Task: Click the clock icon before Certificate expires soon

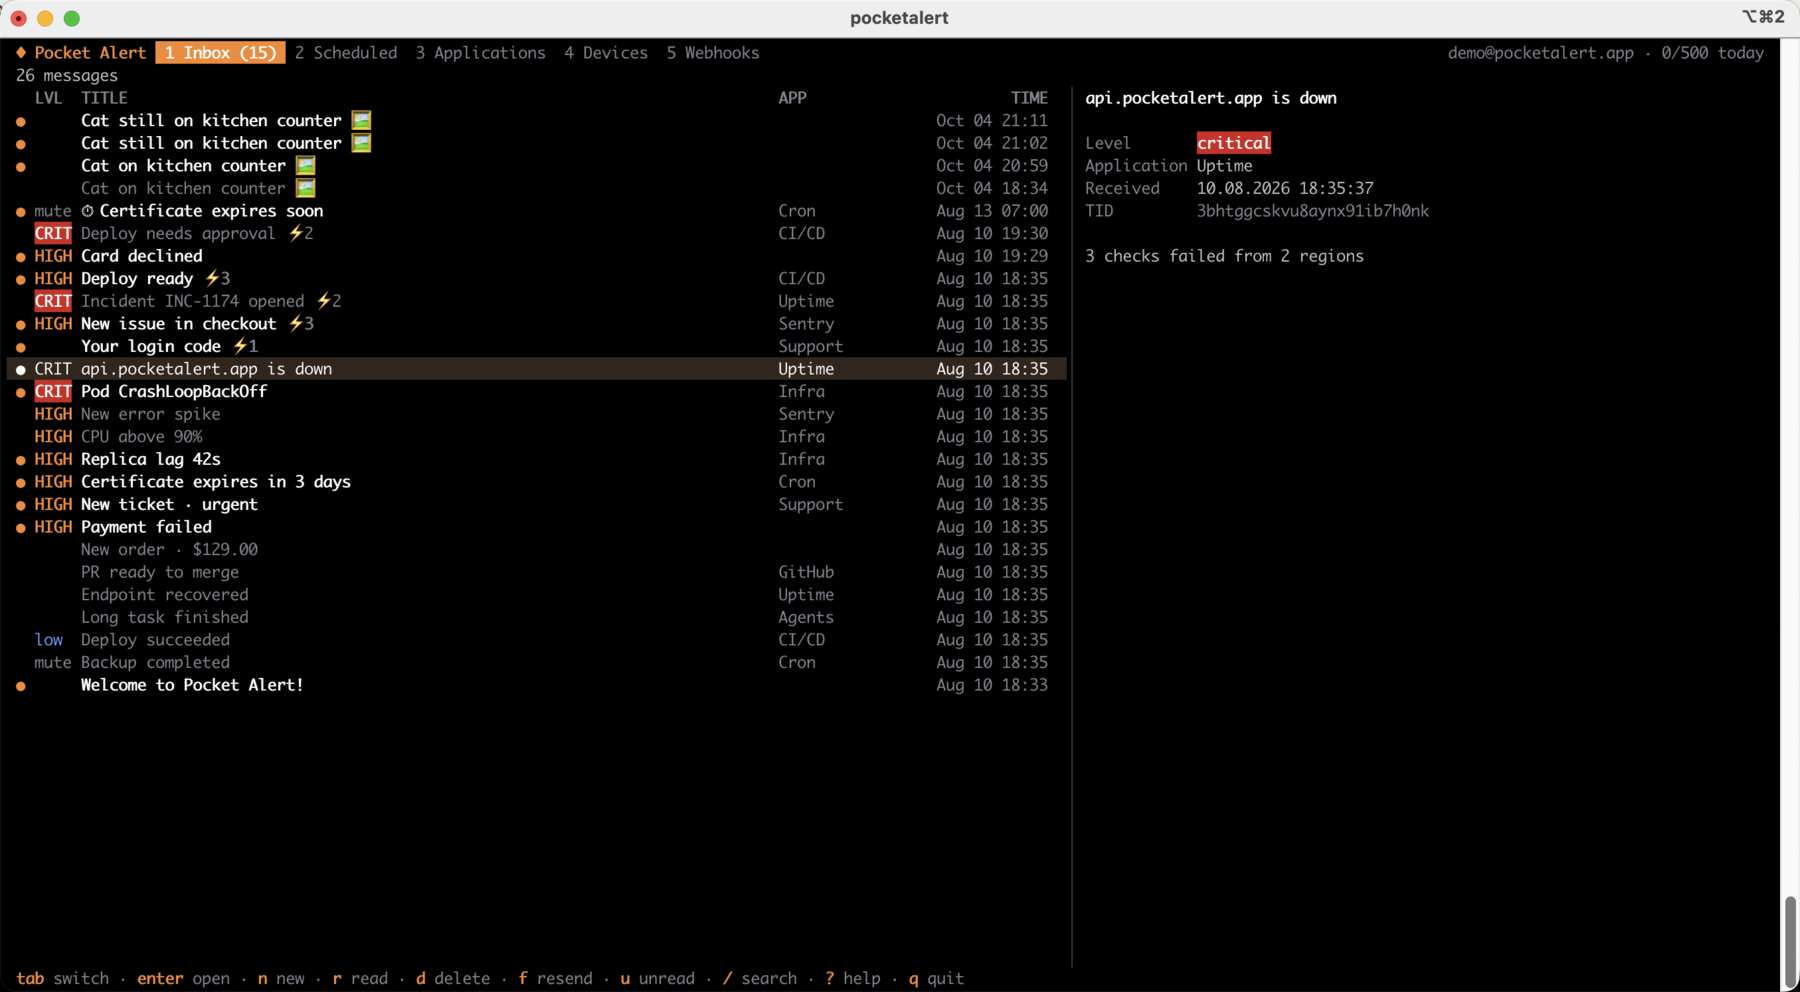Action: tap(88, 211)
